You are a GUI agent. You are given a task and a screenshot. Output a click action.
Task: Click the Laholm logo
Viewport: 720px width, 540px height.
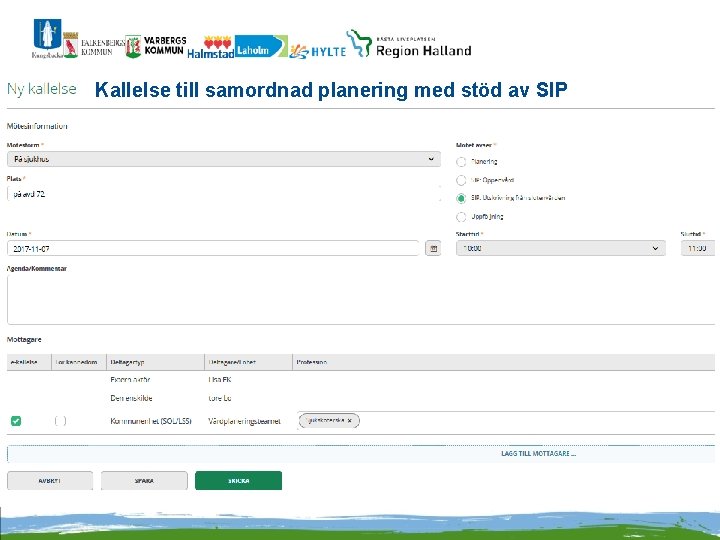pyautogui.click(x=261, y=47)
